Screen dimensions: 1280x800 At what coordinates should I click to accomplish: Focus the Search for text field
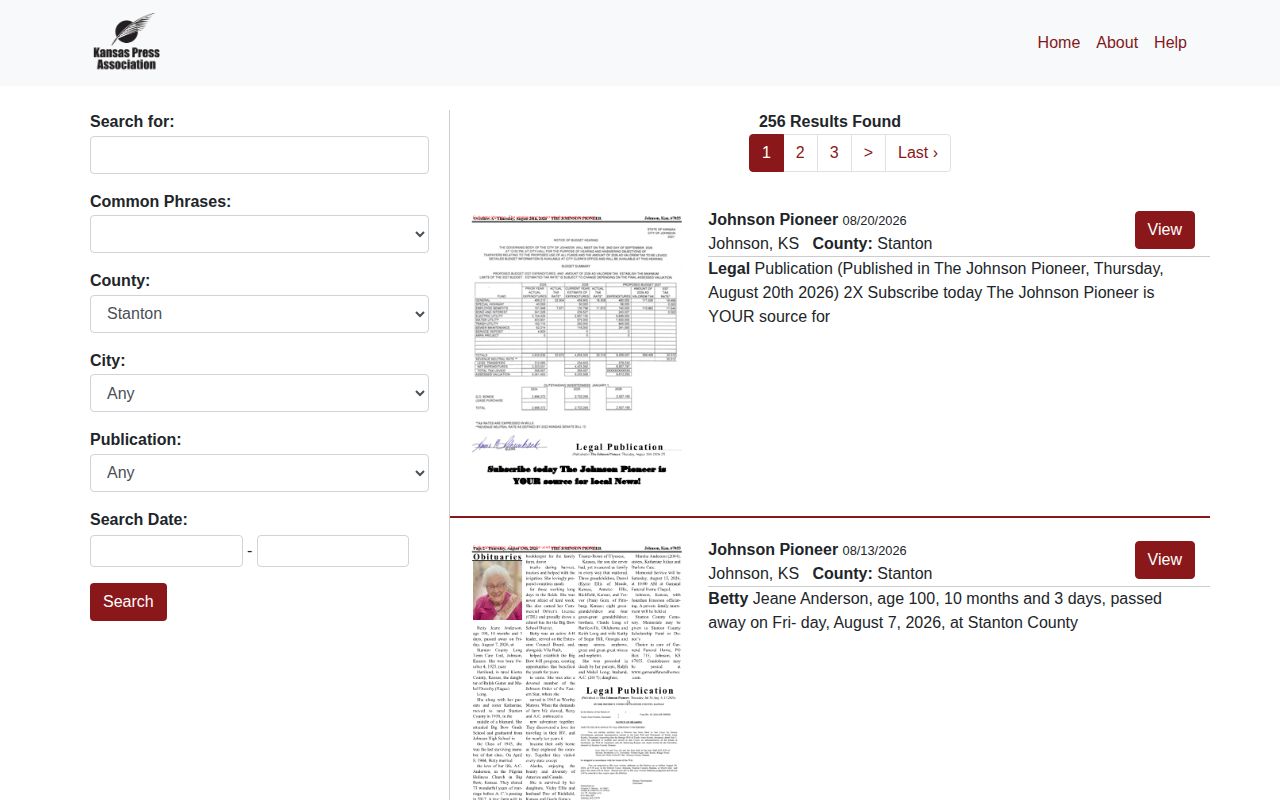(x=259, y=155)
